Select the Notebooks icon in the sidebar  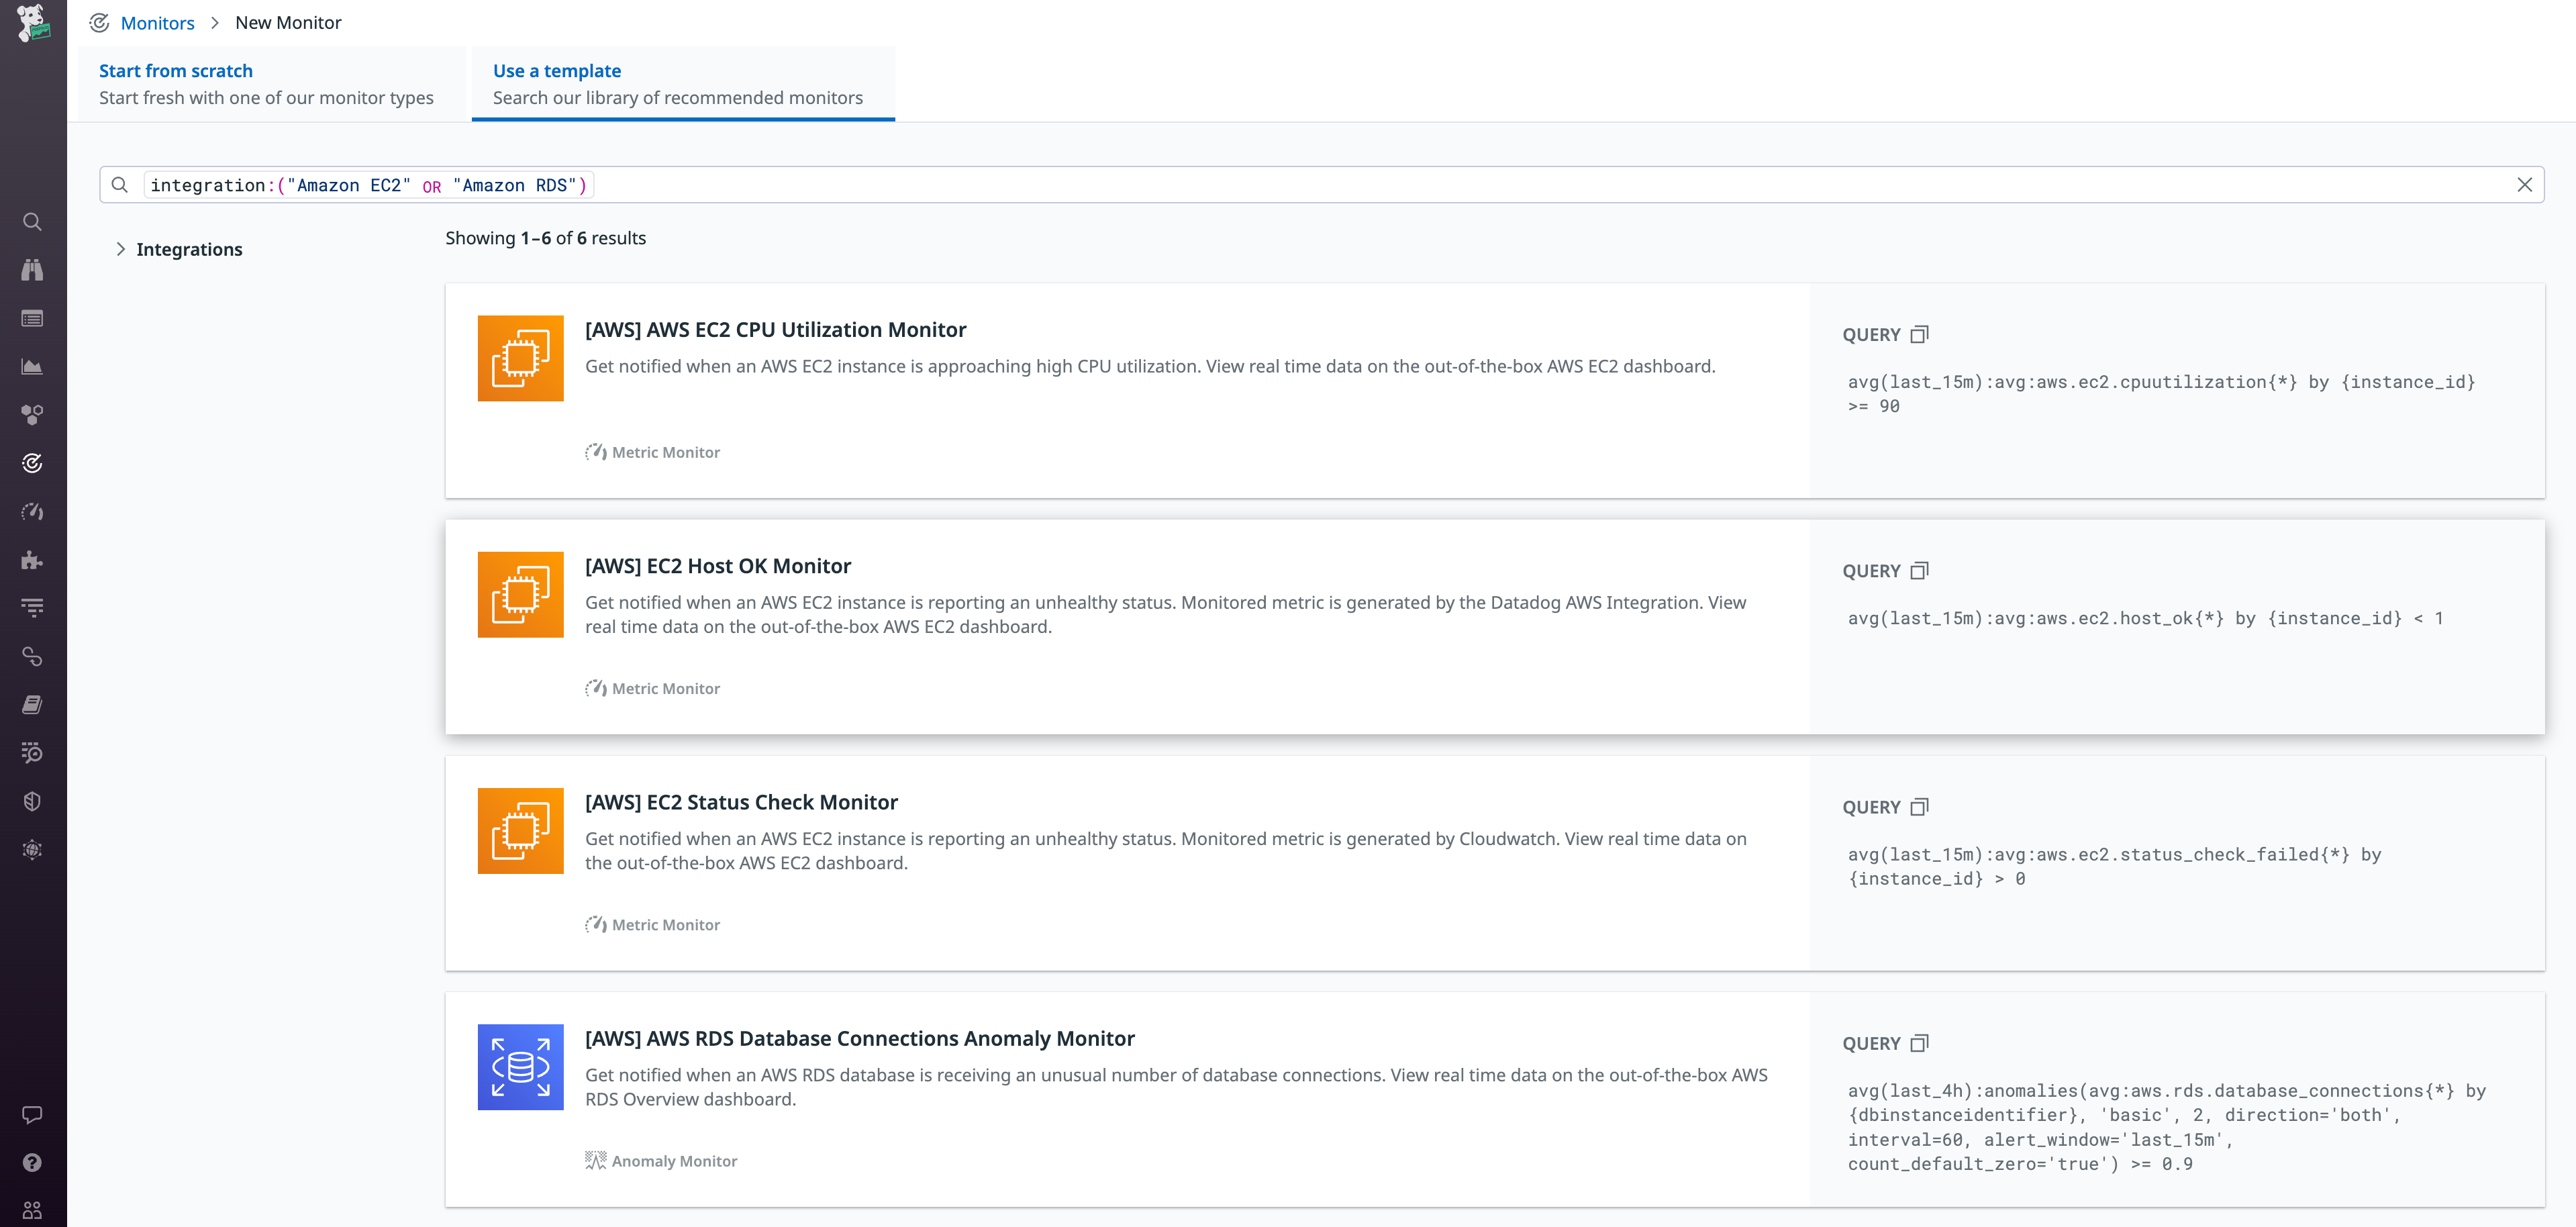click(33, 704)
